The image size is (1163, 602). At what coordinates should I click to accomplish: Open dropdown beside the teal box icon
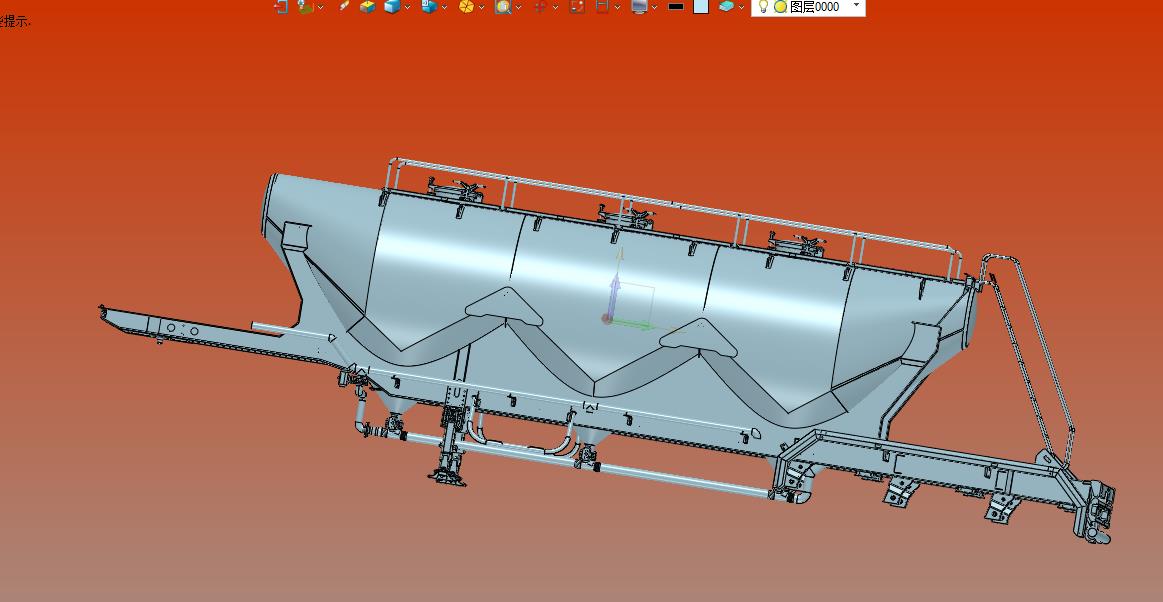(x=741, y=7)
